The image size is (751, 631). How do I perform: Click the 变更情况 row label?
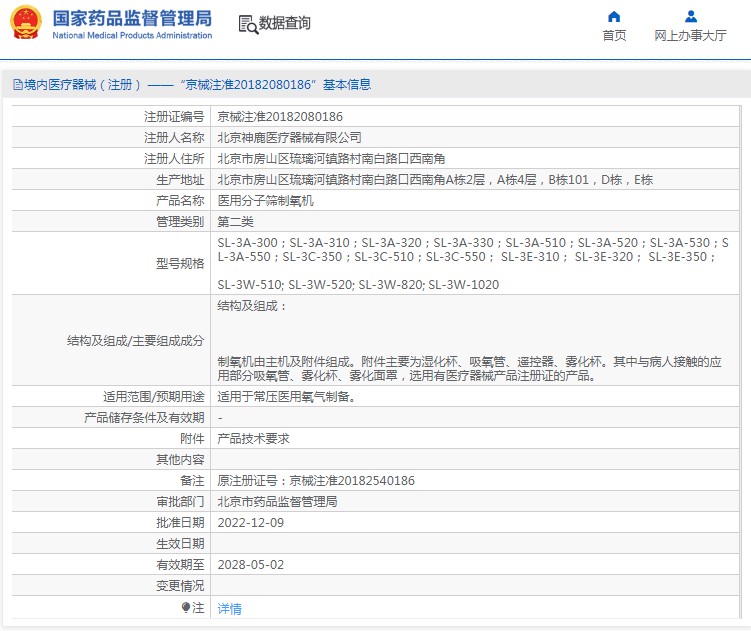pos(180,586)
